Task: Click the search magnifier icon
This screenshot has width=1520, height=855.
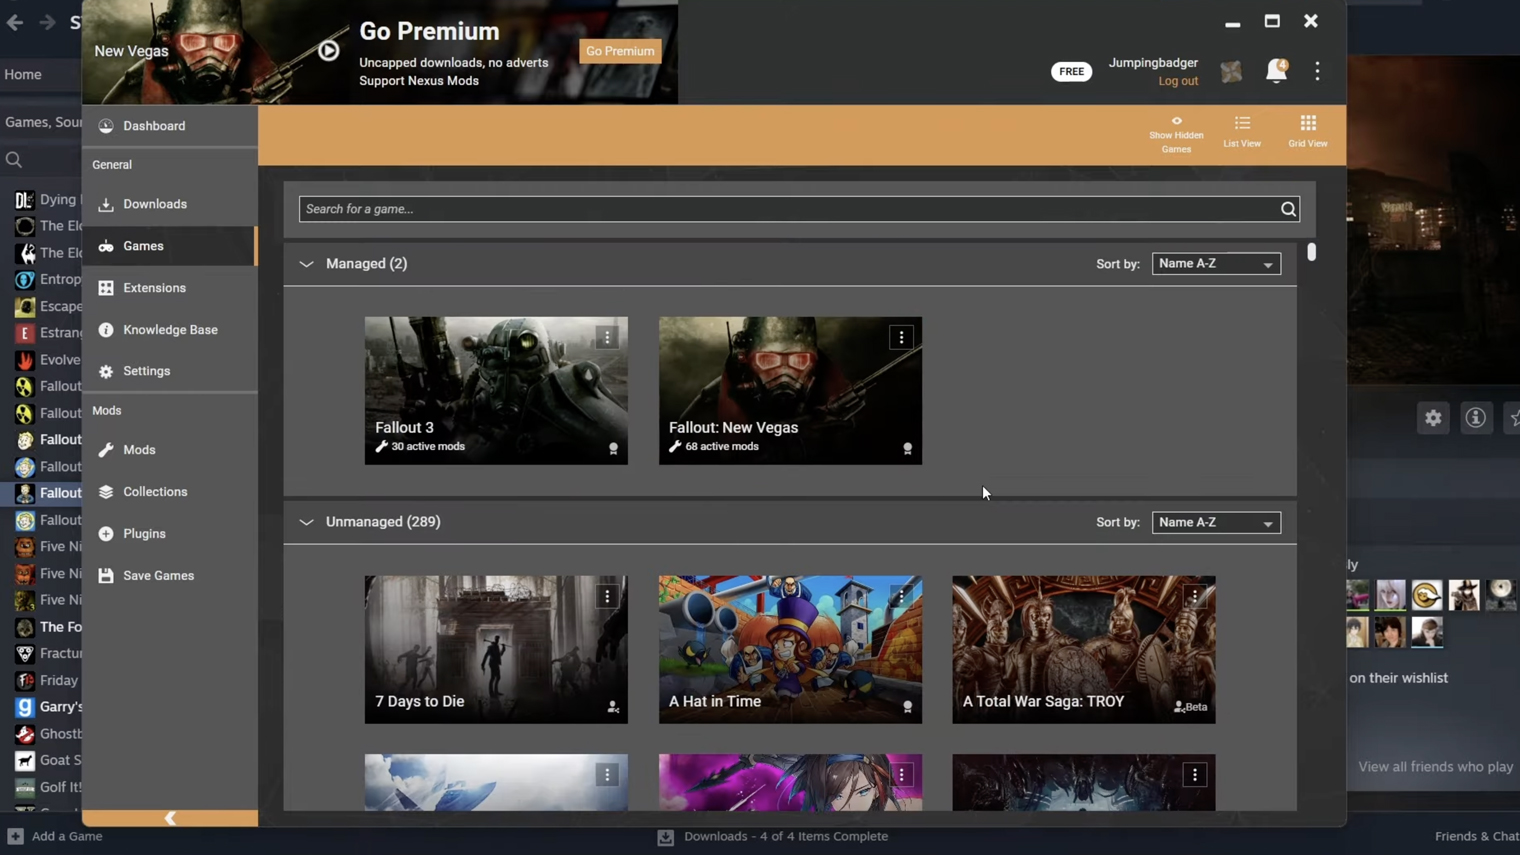Action: (x=1288, y=209)
